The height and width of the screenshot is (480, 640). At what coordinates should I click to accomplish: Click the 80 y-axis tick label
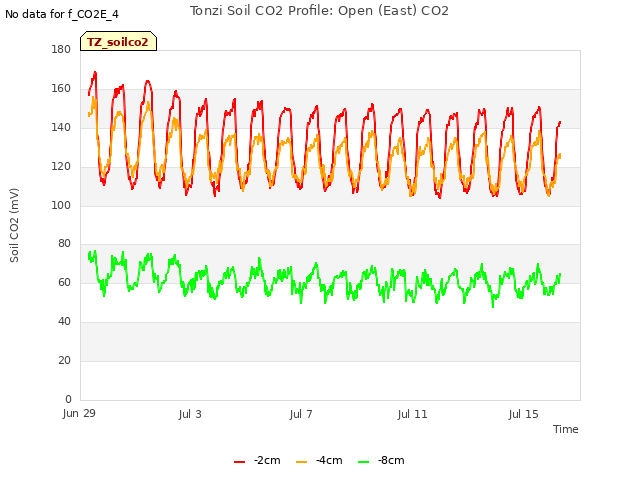click(64, 243)
